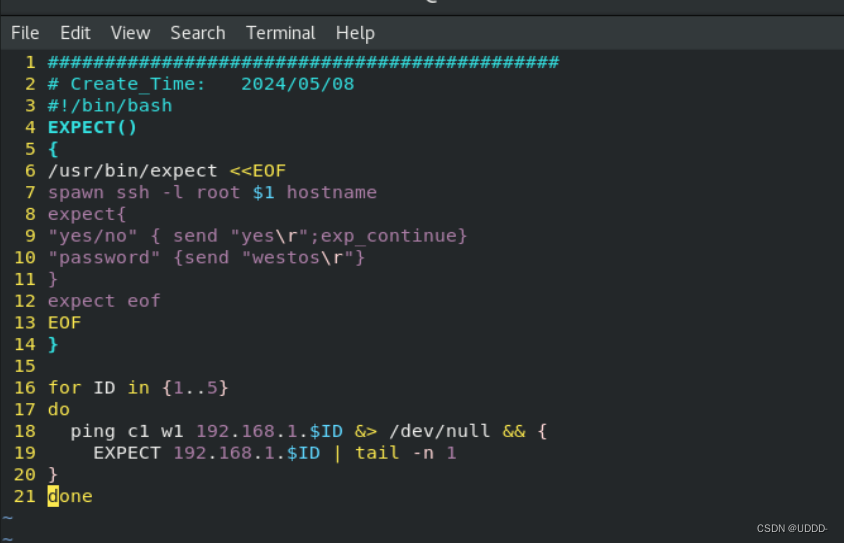The image size is (844, 543).
Task: Click the '/usr/bin/expect <<EOF' line
Action: tap(167, 171)
